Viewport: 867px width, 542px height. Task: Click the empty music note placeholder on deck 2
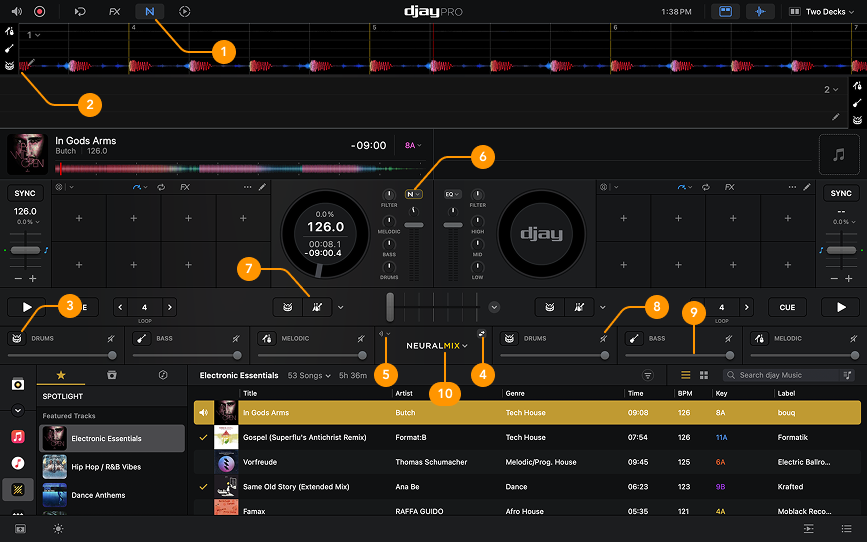pyautogui.click(x=839, y=154)
